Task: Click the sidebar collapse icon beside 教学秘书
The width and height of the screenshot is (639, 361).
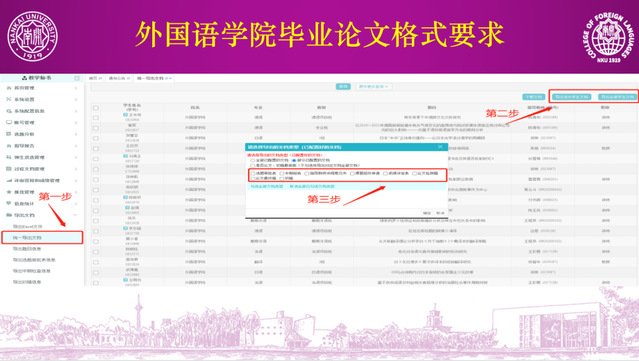Action: [x=77, y=78]
